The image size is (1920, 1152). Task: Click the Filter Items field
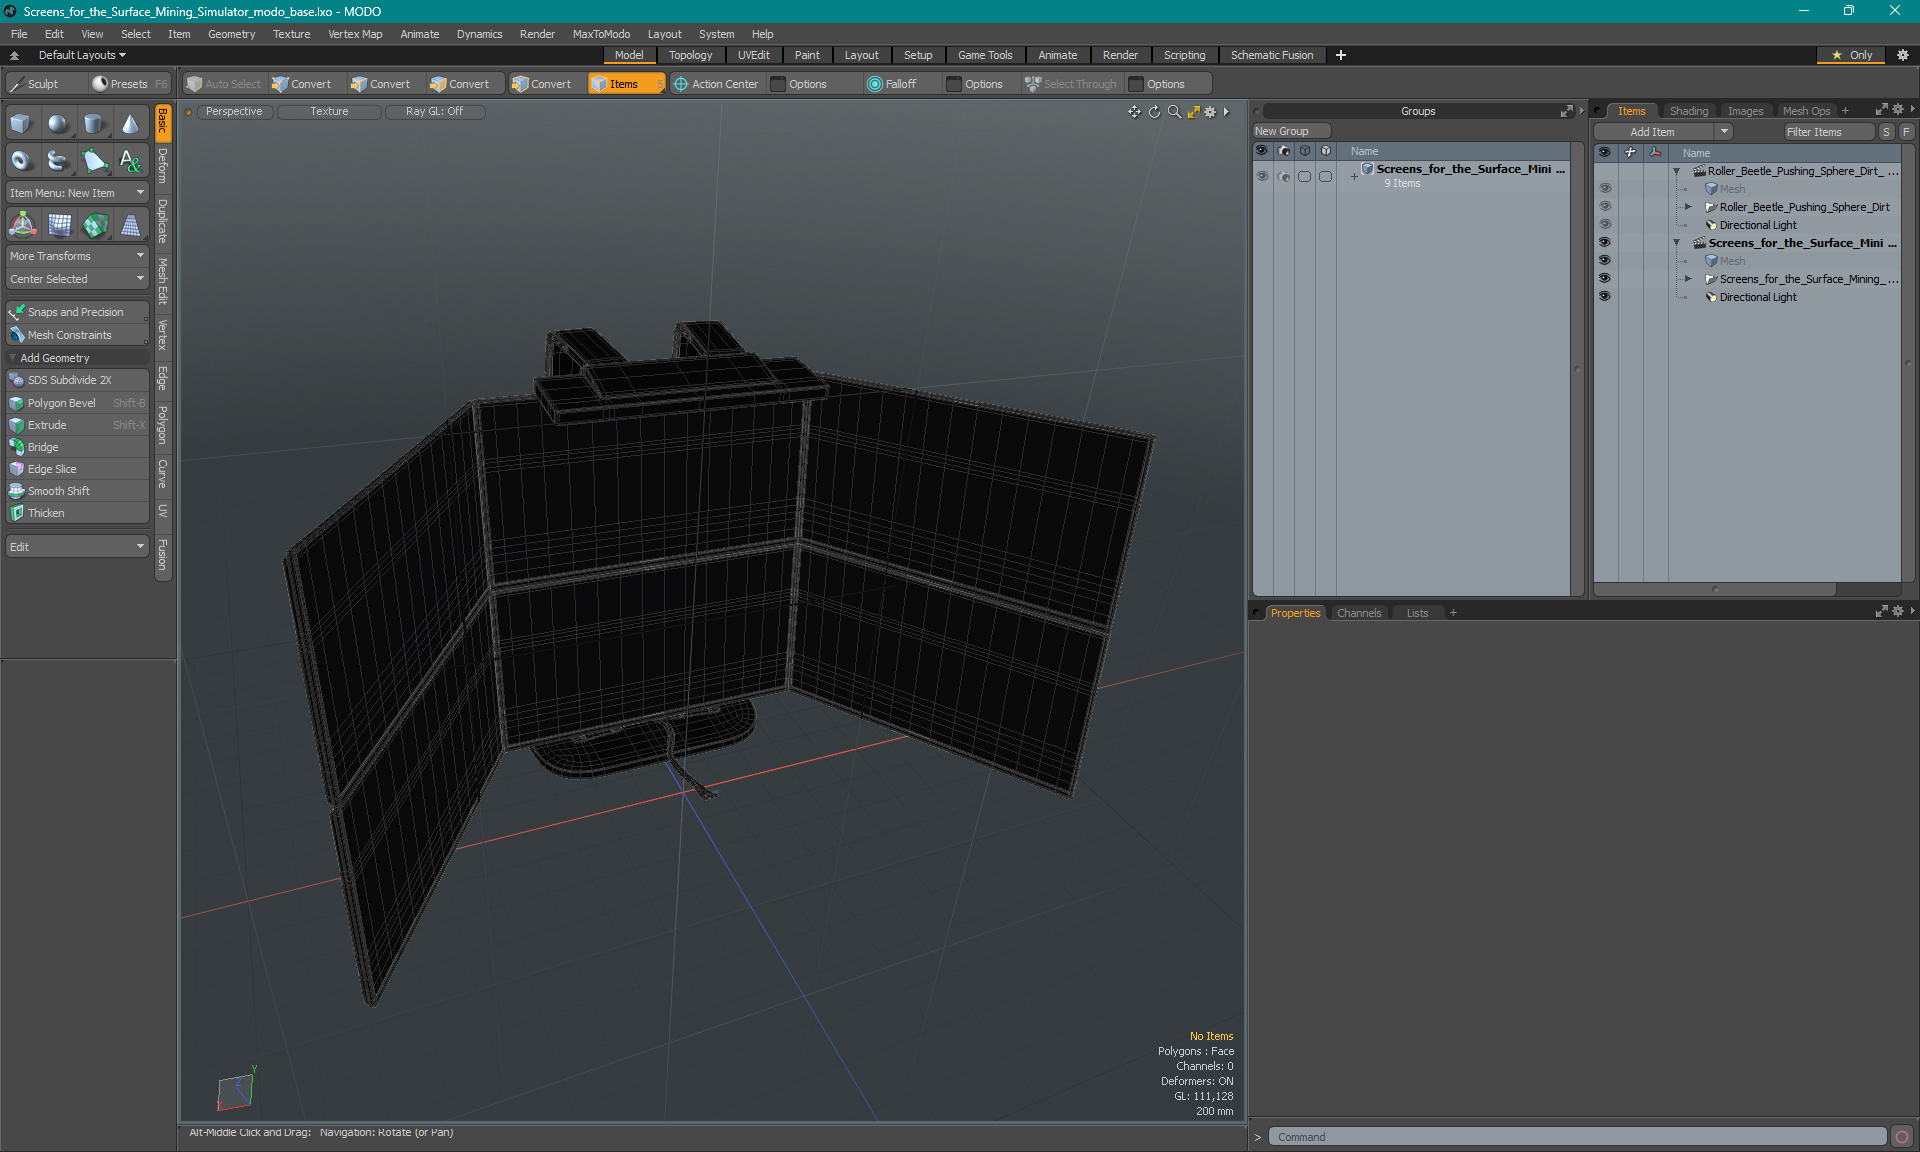pyautogui.click(x=1827, y=132)
